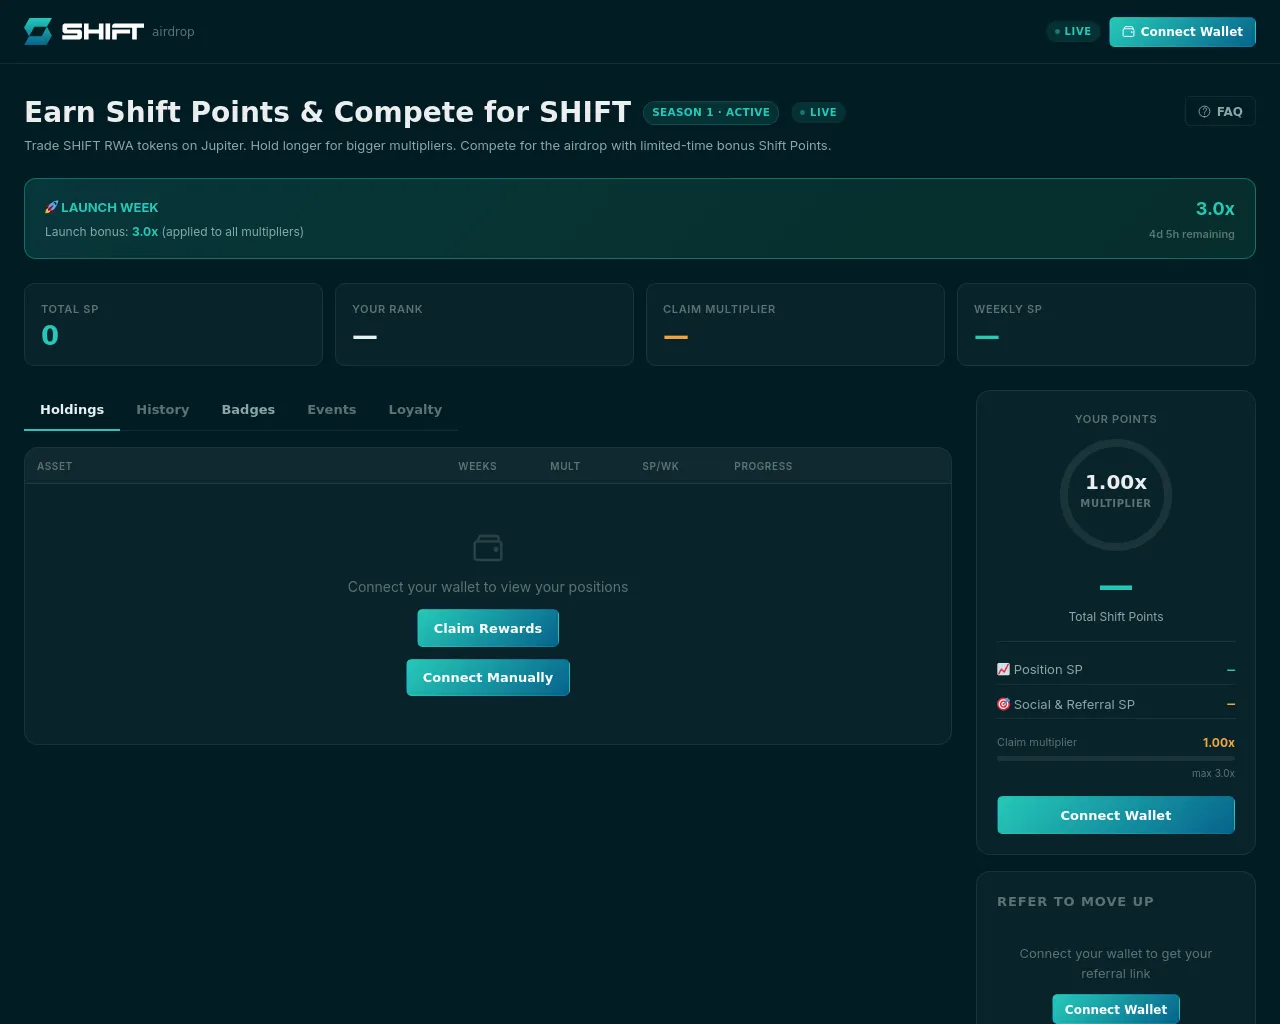Click the MULT column header

coord(565,466)
